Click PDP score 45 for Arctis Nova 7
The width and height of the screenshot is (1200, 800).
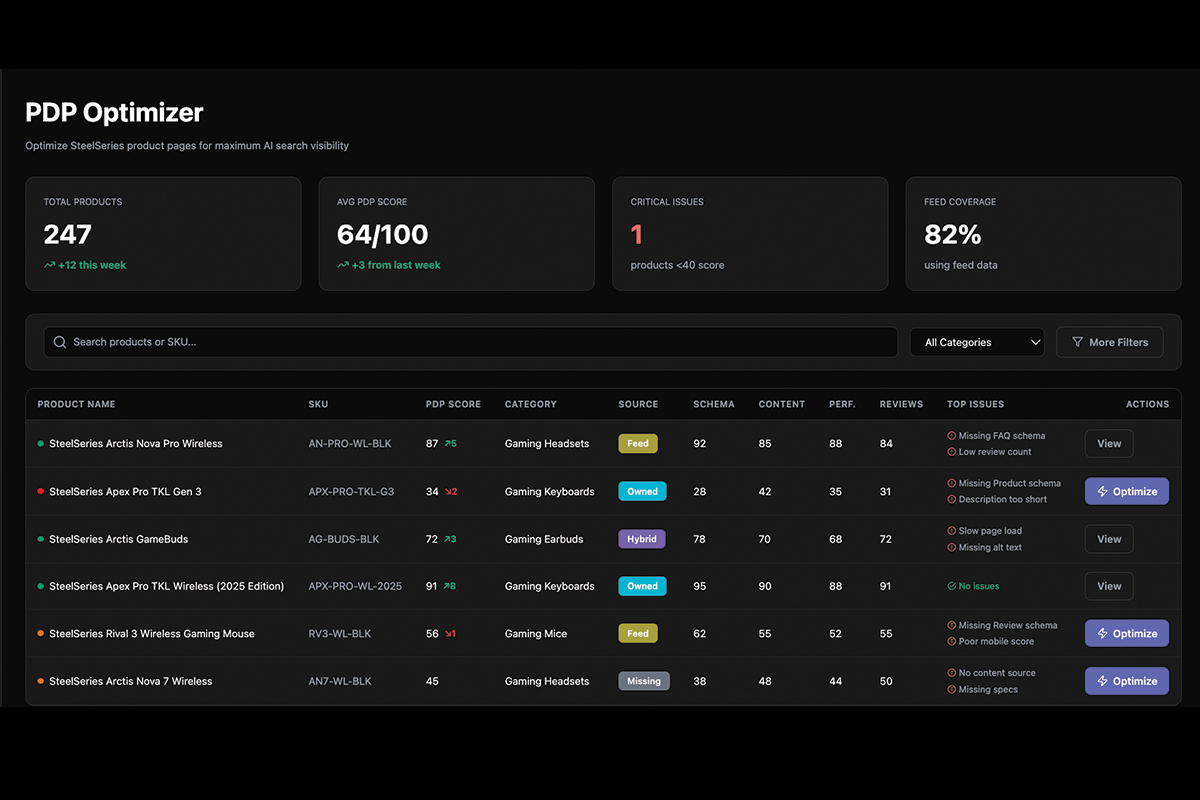(x=432, y=681)
